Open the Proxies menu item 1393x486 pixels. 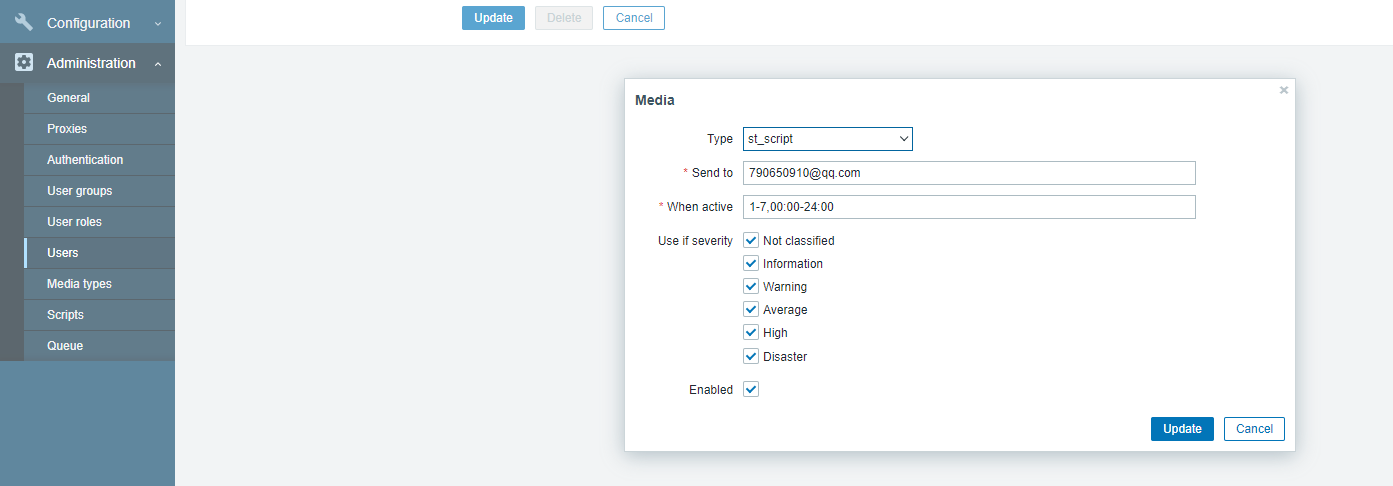coord(67,129)
